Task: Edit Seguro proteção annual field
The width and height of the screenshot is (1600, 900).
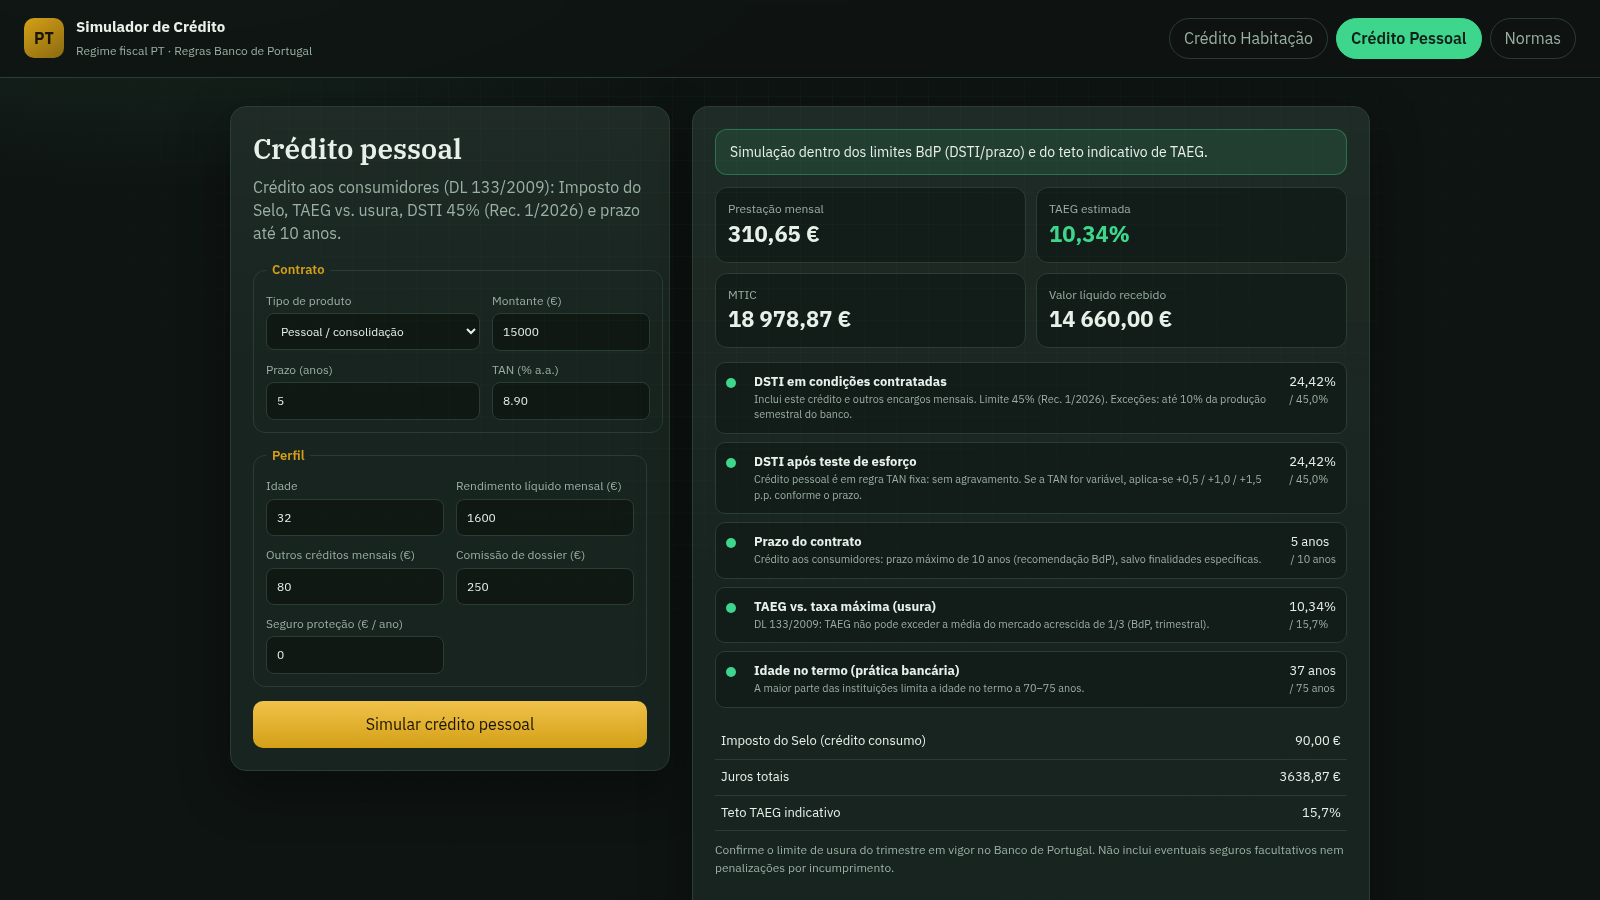Action: [x=355, y=655]
